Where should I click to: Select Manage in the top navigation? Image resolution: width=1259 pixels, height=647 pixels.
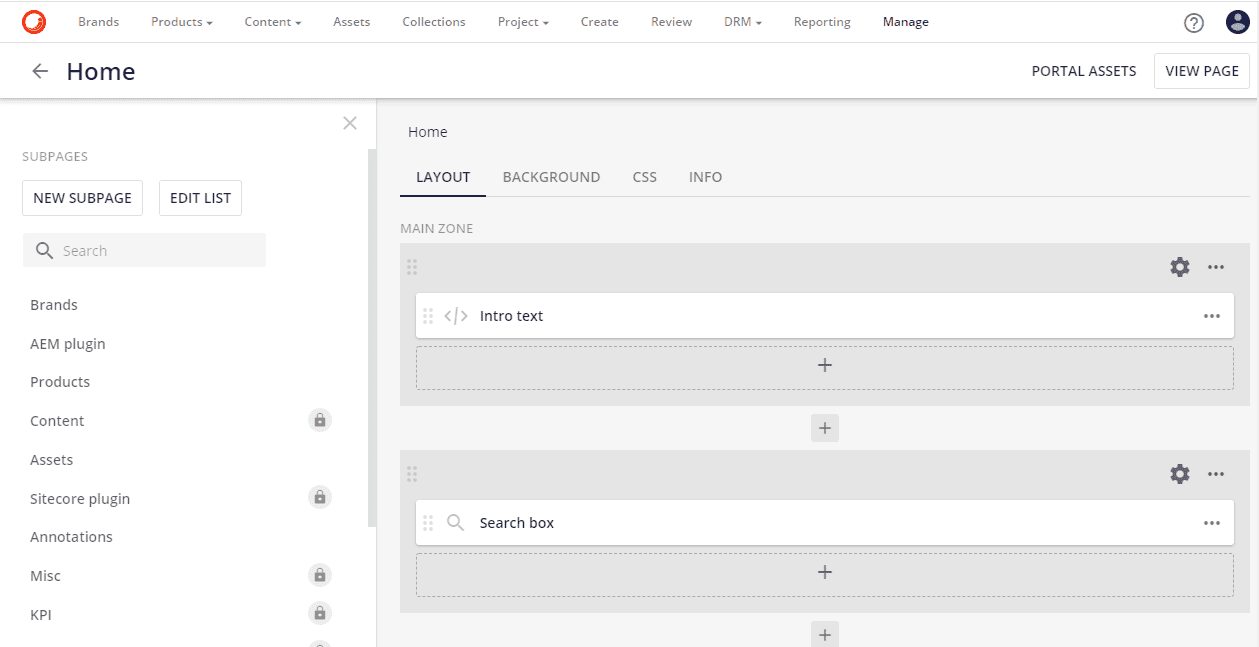pyautogui.click(x=906, y=22)
